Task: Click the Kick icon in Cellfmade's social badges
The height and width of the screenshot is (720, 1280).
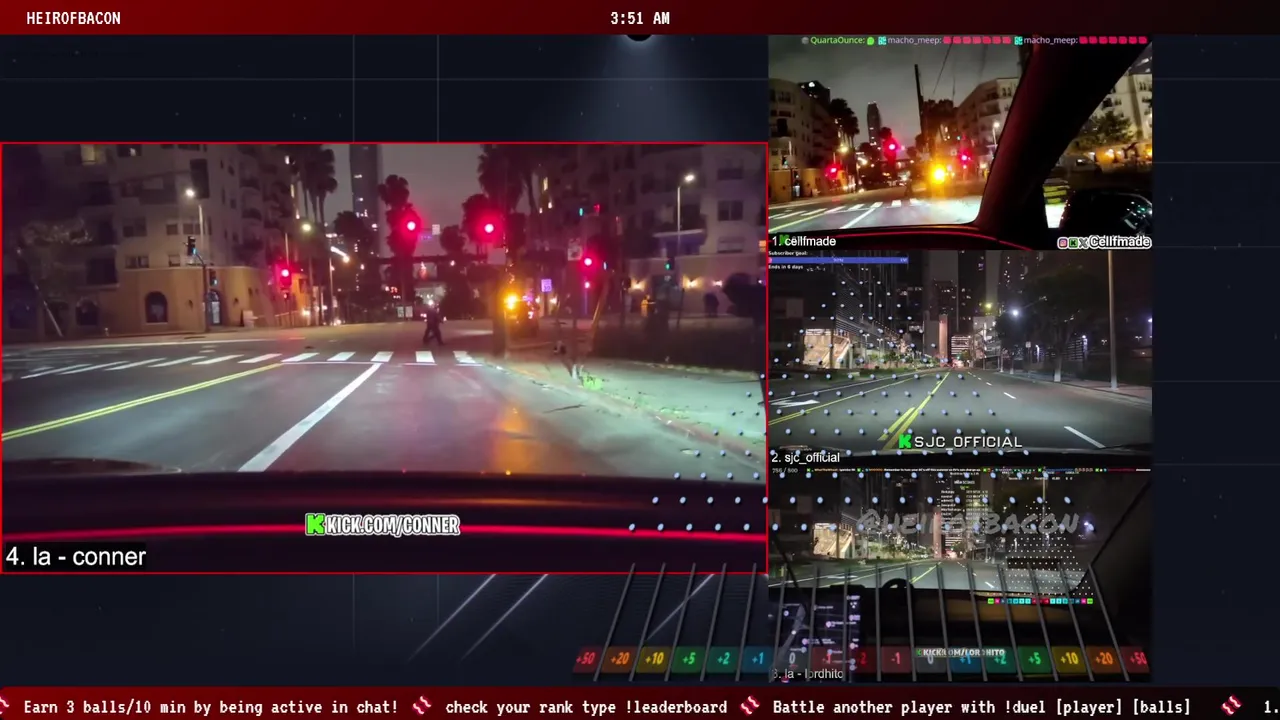Action: pos(1073,243)
